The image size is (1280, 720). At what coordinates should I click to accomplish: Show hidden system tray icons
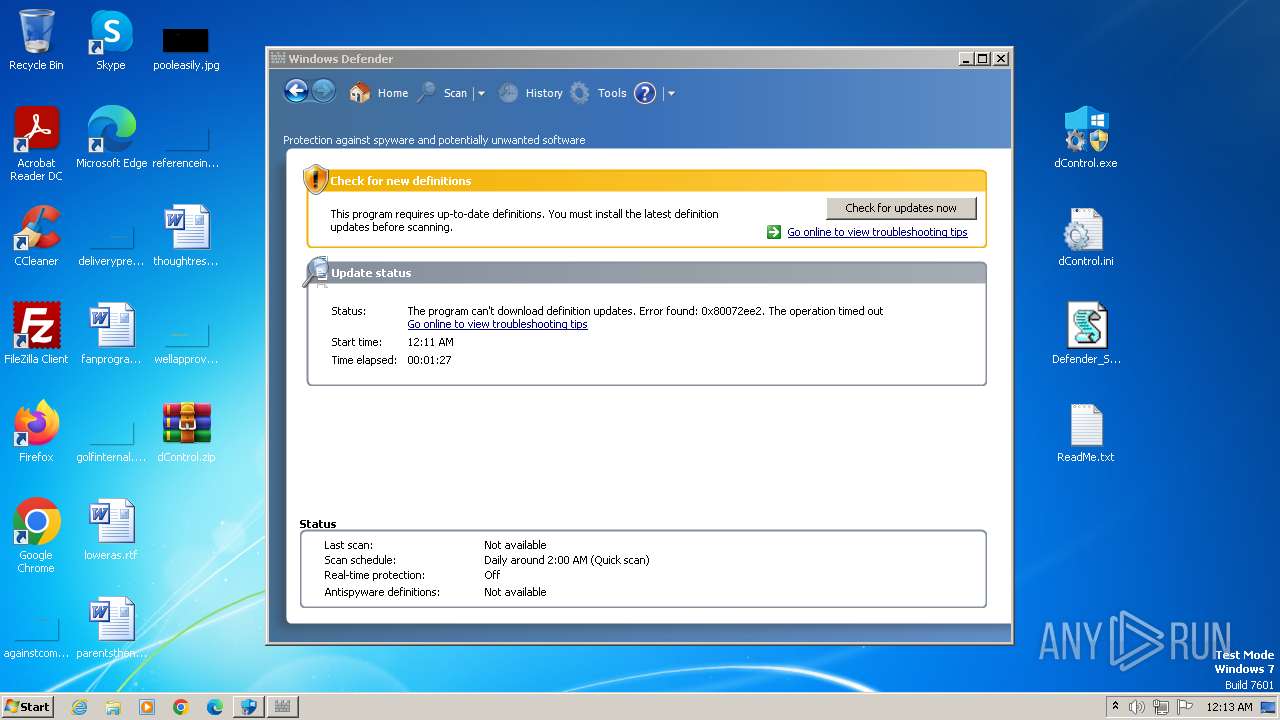tap(1115, 706)
